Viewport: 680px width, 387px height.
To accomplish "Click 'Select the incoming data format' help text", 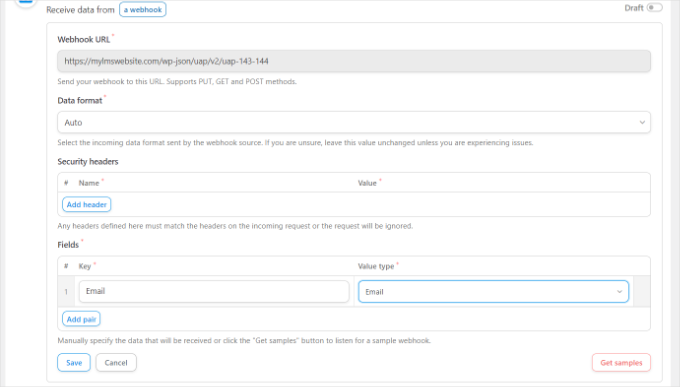I will click(295, 143).
